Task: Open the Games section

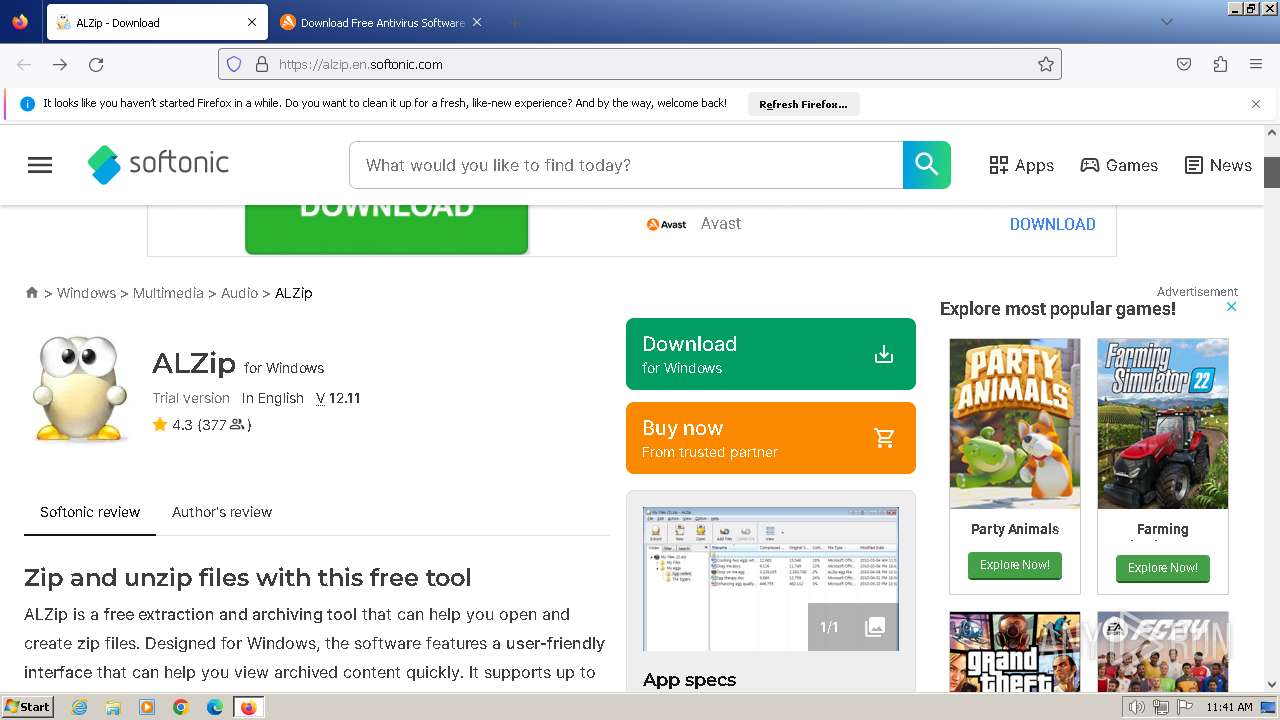Action: tap(1119, 165)
